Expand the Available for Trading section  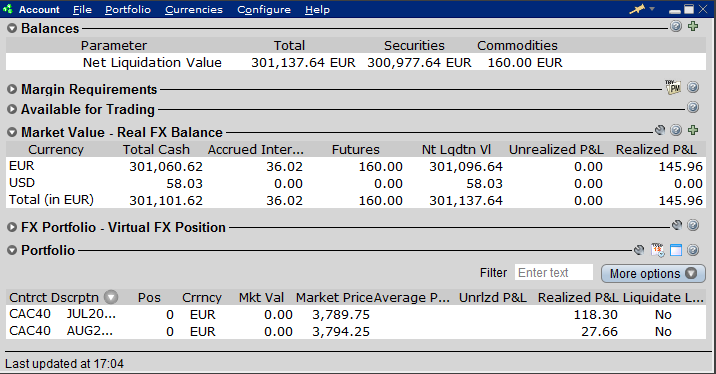click(x=12, y=110)
